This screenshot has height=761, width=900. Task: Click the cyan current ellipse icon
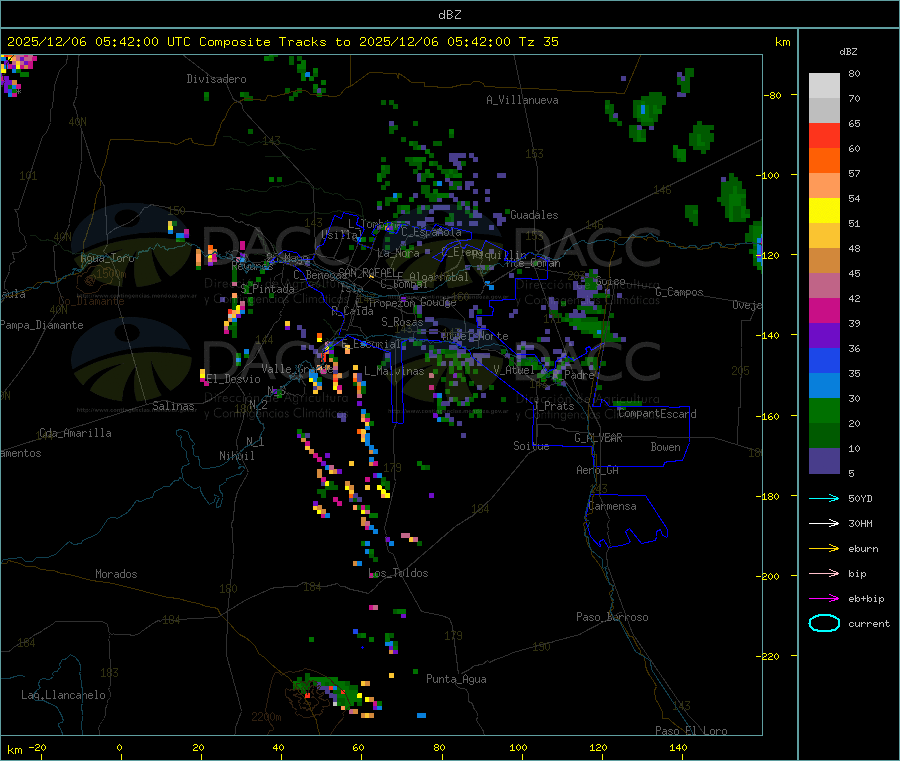pos(824,623)
